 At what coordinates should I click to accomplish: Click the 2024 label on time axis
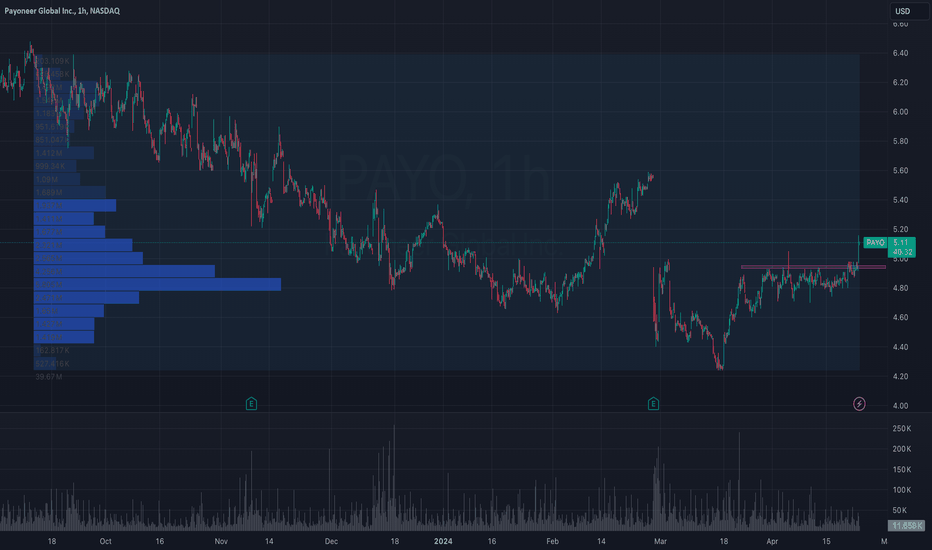[443, 541]
